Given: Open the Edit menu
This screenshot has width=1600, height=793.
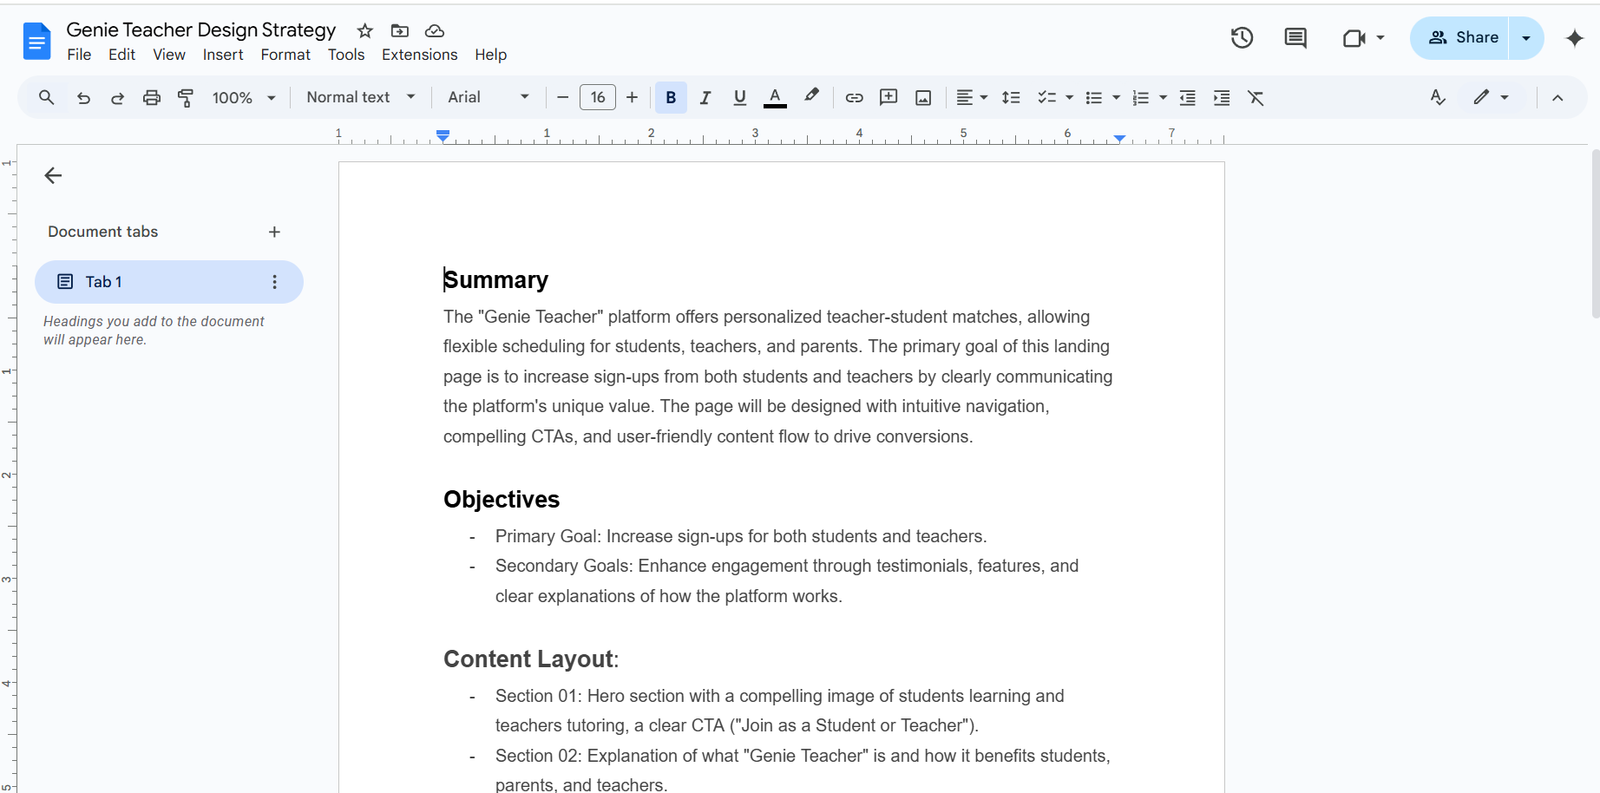Looking at the screenshot, I should [x=122, y=55].
